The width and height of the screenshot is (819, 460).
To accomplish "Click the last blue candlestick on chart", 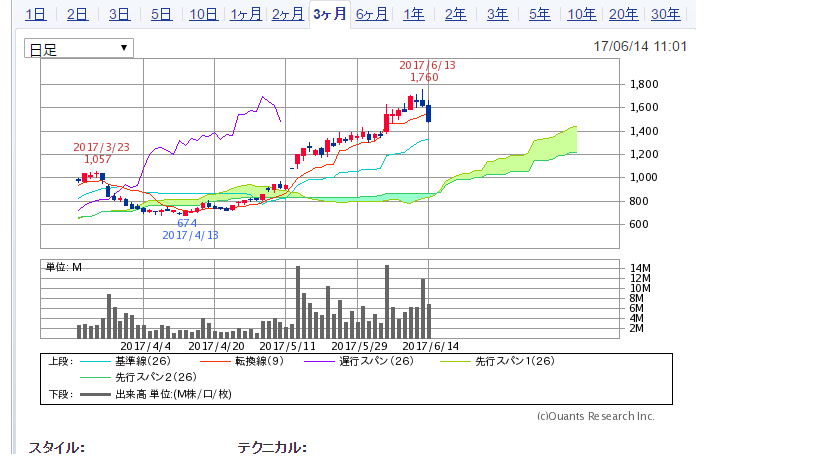I will [x=429, y=113].
